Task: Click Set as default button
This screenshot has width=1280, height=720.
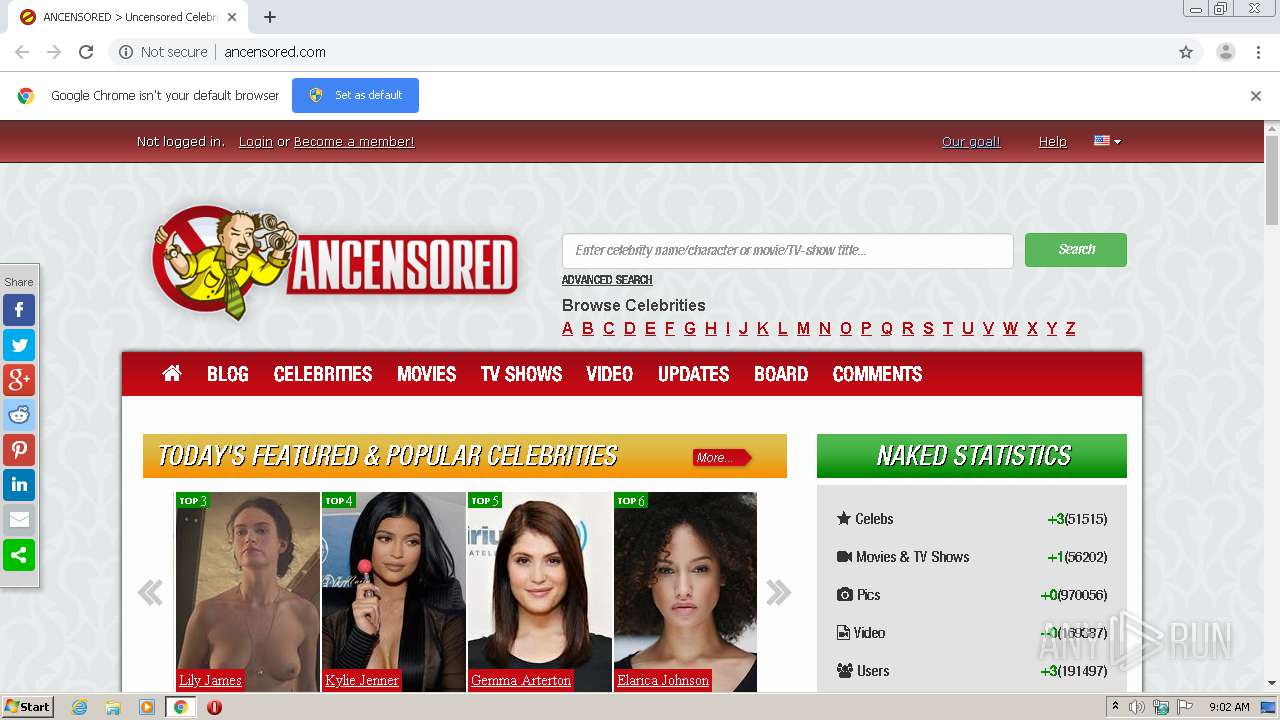Action: [355, 95]
